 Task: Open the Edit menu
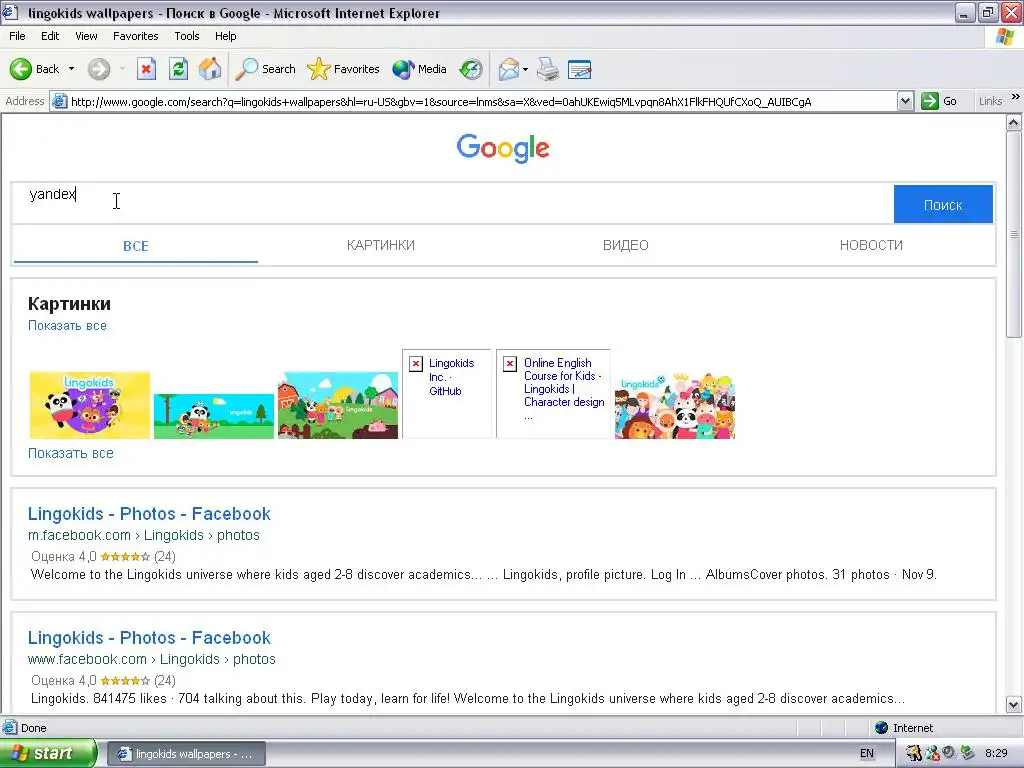click(50, 36)
